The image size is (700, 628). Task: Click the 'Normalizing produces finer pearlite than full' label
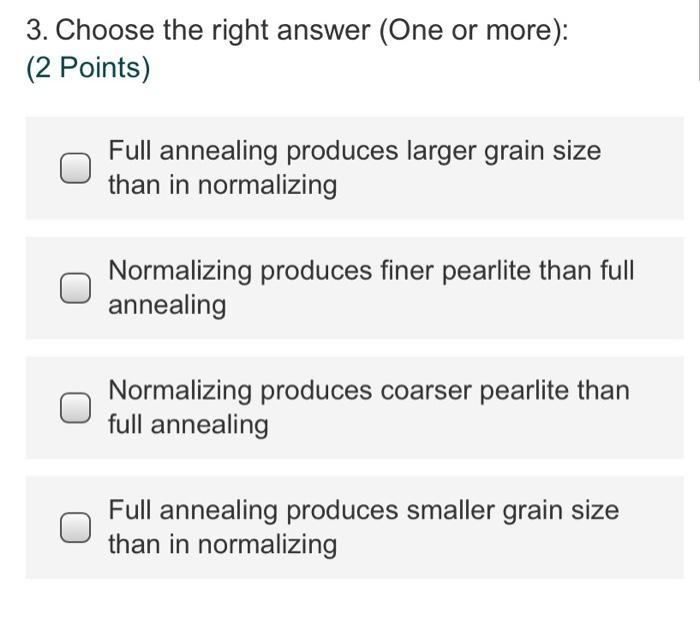[371, 271]
